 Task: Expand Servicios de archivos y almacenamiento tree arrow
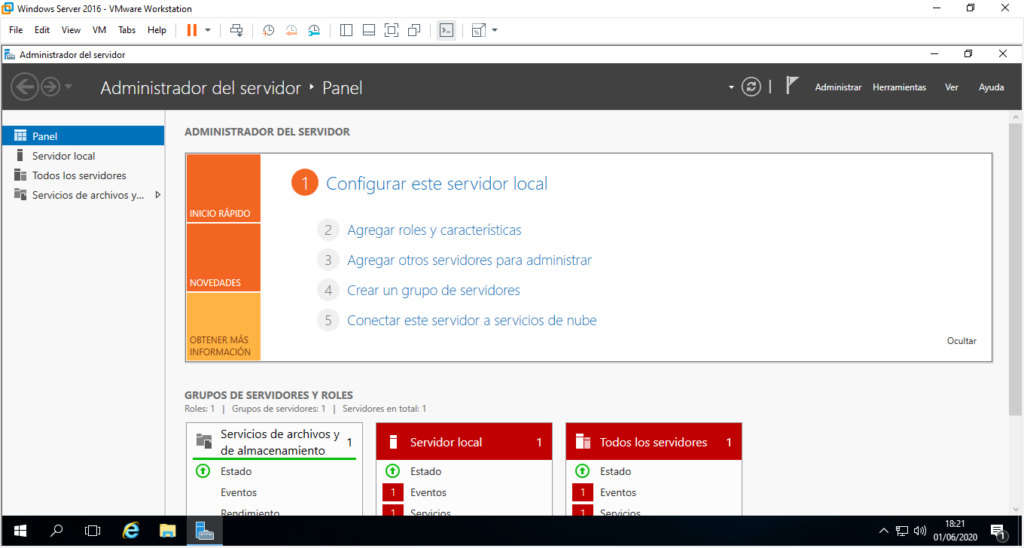click(157, 195)
